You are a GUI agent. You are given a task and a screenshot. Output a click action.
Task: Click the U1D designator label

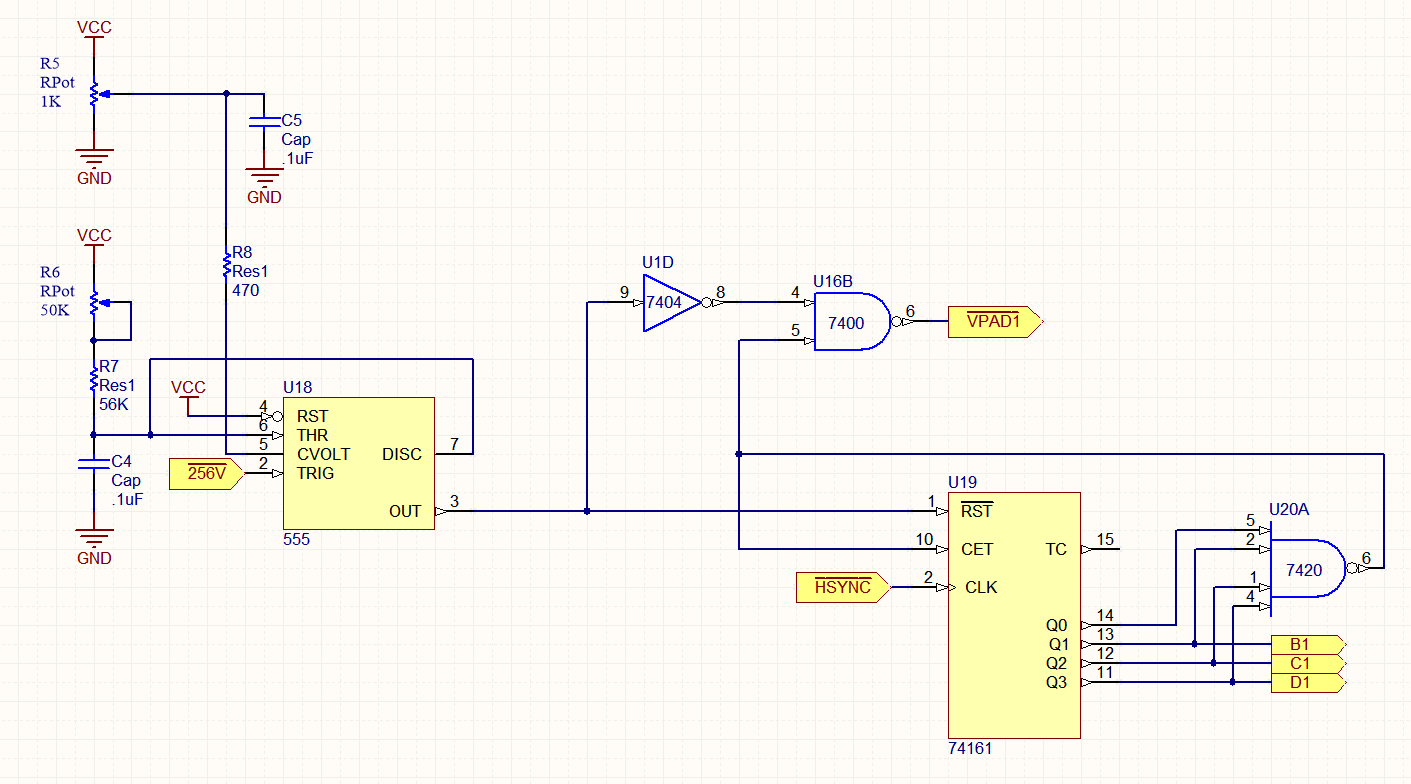tap(658, 262)
